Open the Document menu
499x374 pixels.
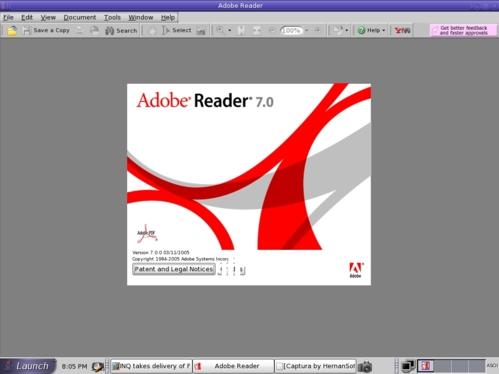80,17
